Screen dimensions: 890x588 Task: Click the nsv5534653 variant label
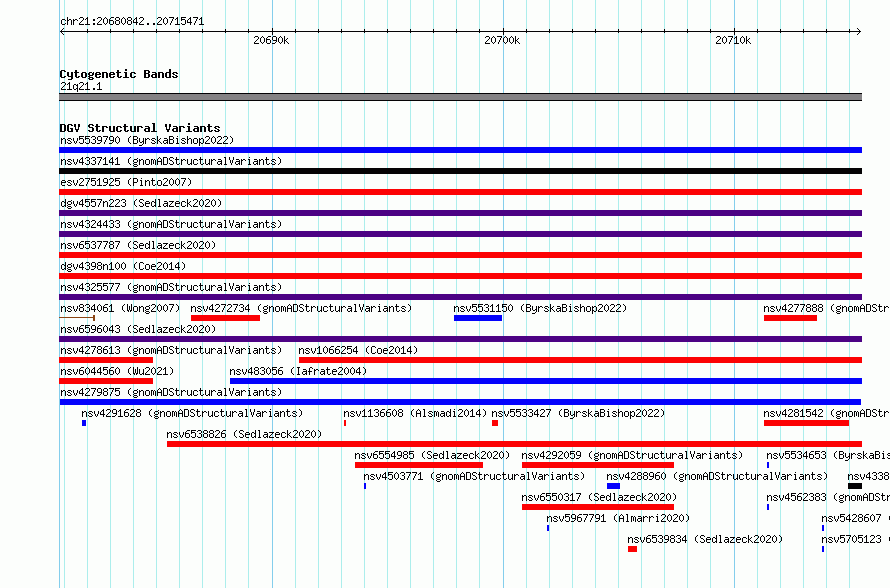pyautogui.click(x=828, y=455)
